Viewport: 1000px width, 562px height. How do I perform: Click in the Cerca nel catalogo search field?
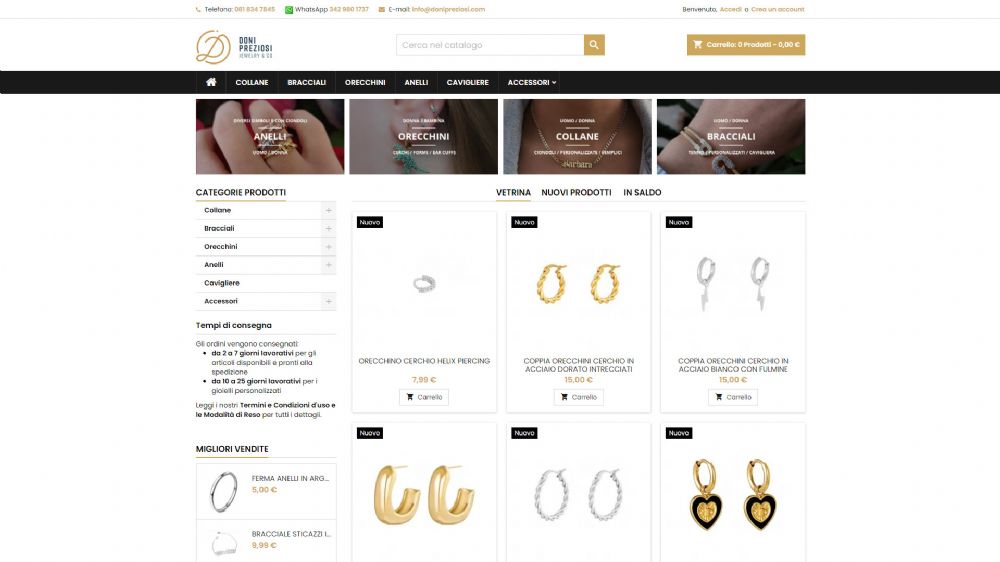490,45
